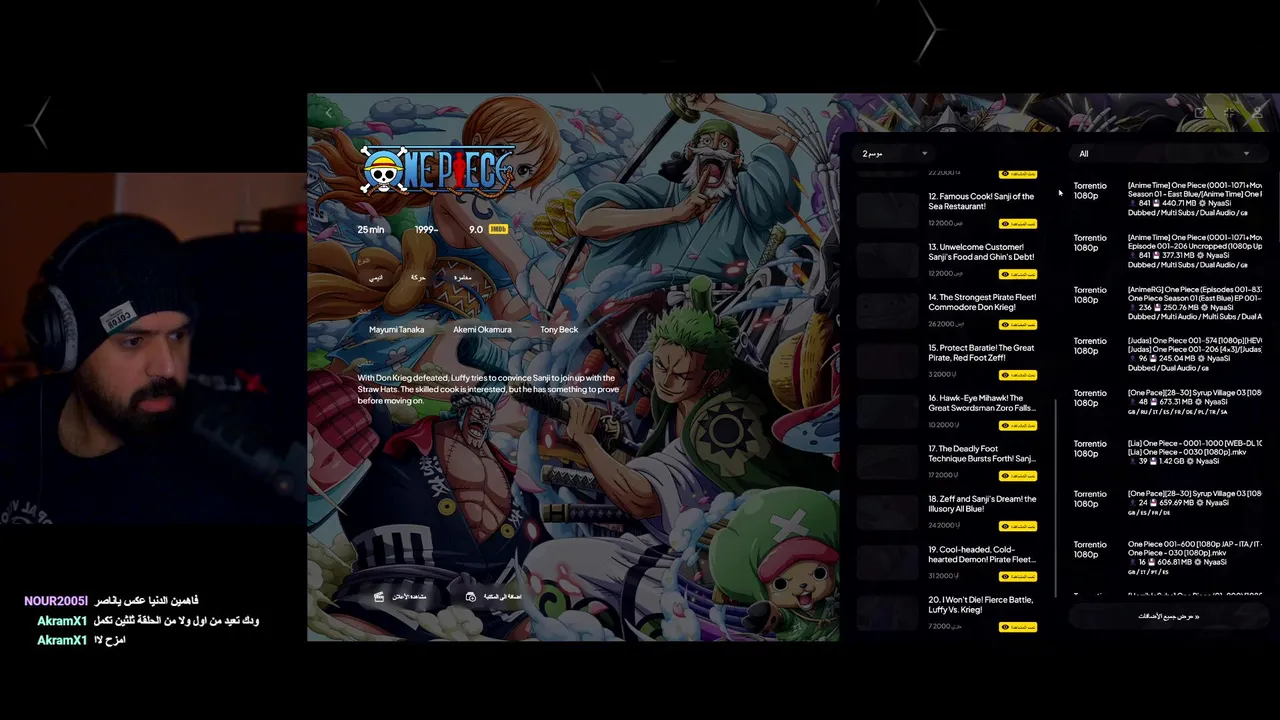Open episode 19 Cool-headed, Cold-hearted Demon! title
The image size is (1280, 720).
coord(981,555)
